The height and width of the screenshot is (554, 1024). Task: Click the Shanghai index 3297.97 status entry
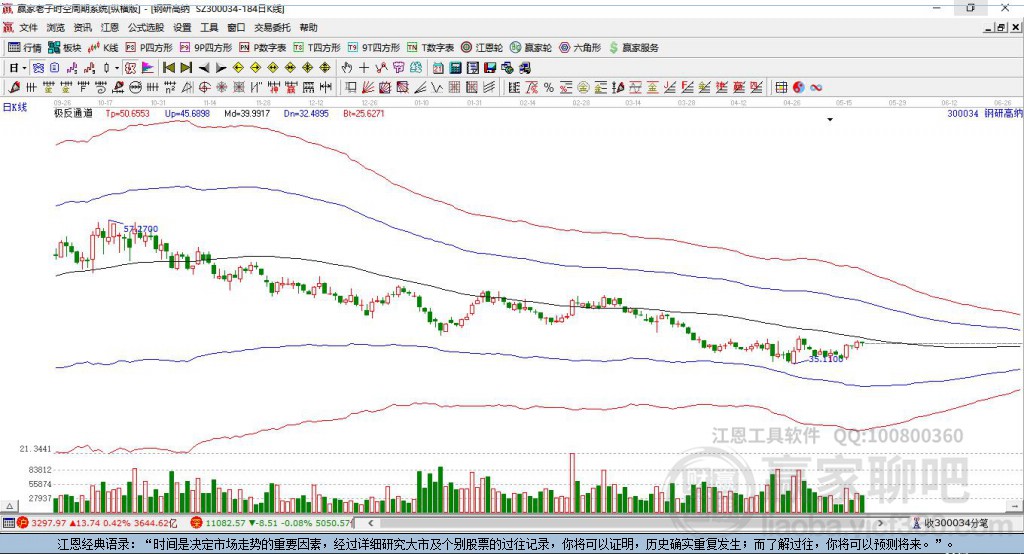97,523
